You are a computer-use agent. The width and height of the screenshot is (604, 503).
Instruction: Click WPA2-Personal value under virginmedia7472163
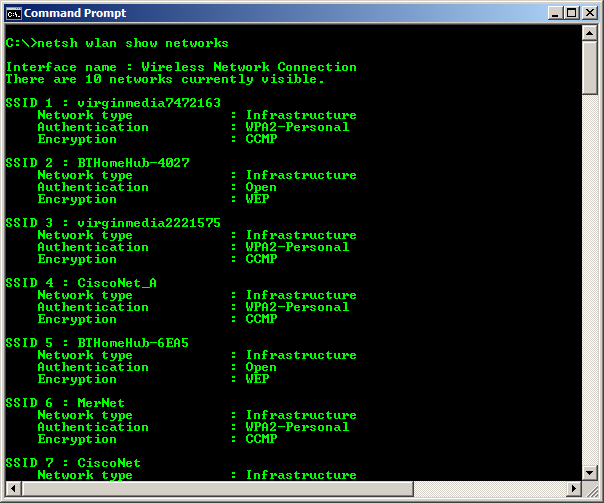click(297, 127)
